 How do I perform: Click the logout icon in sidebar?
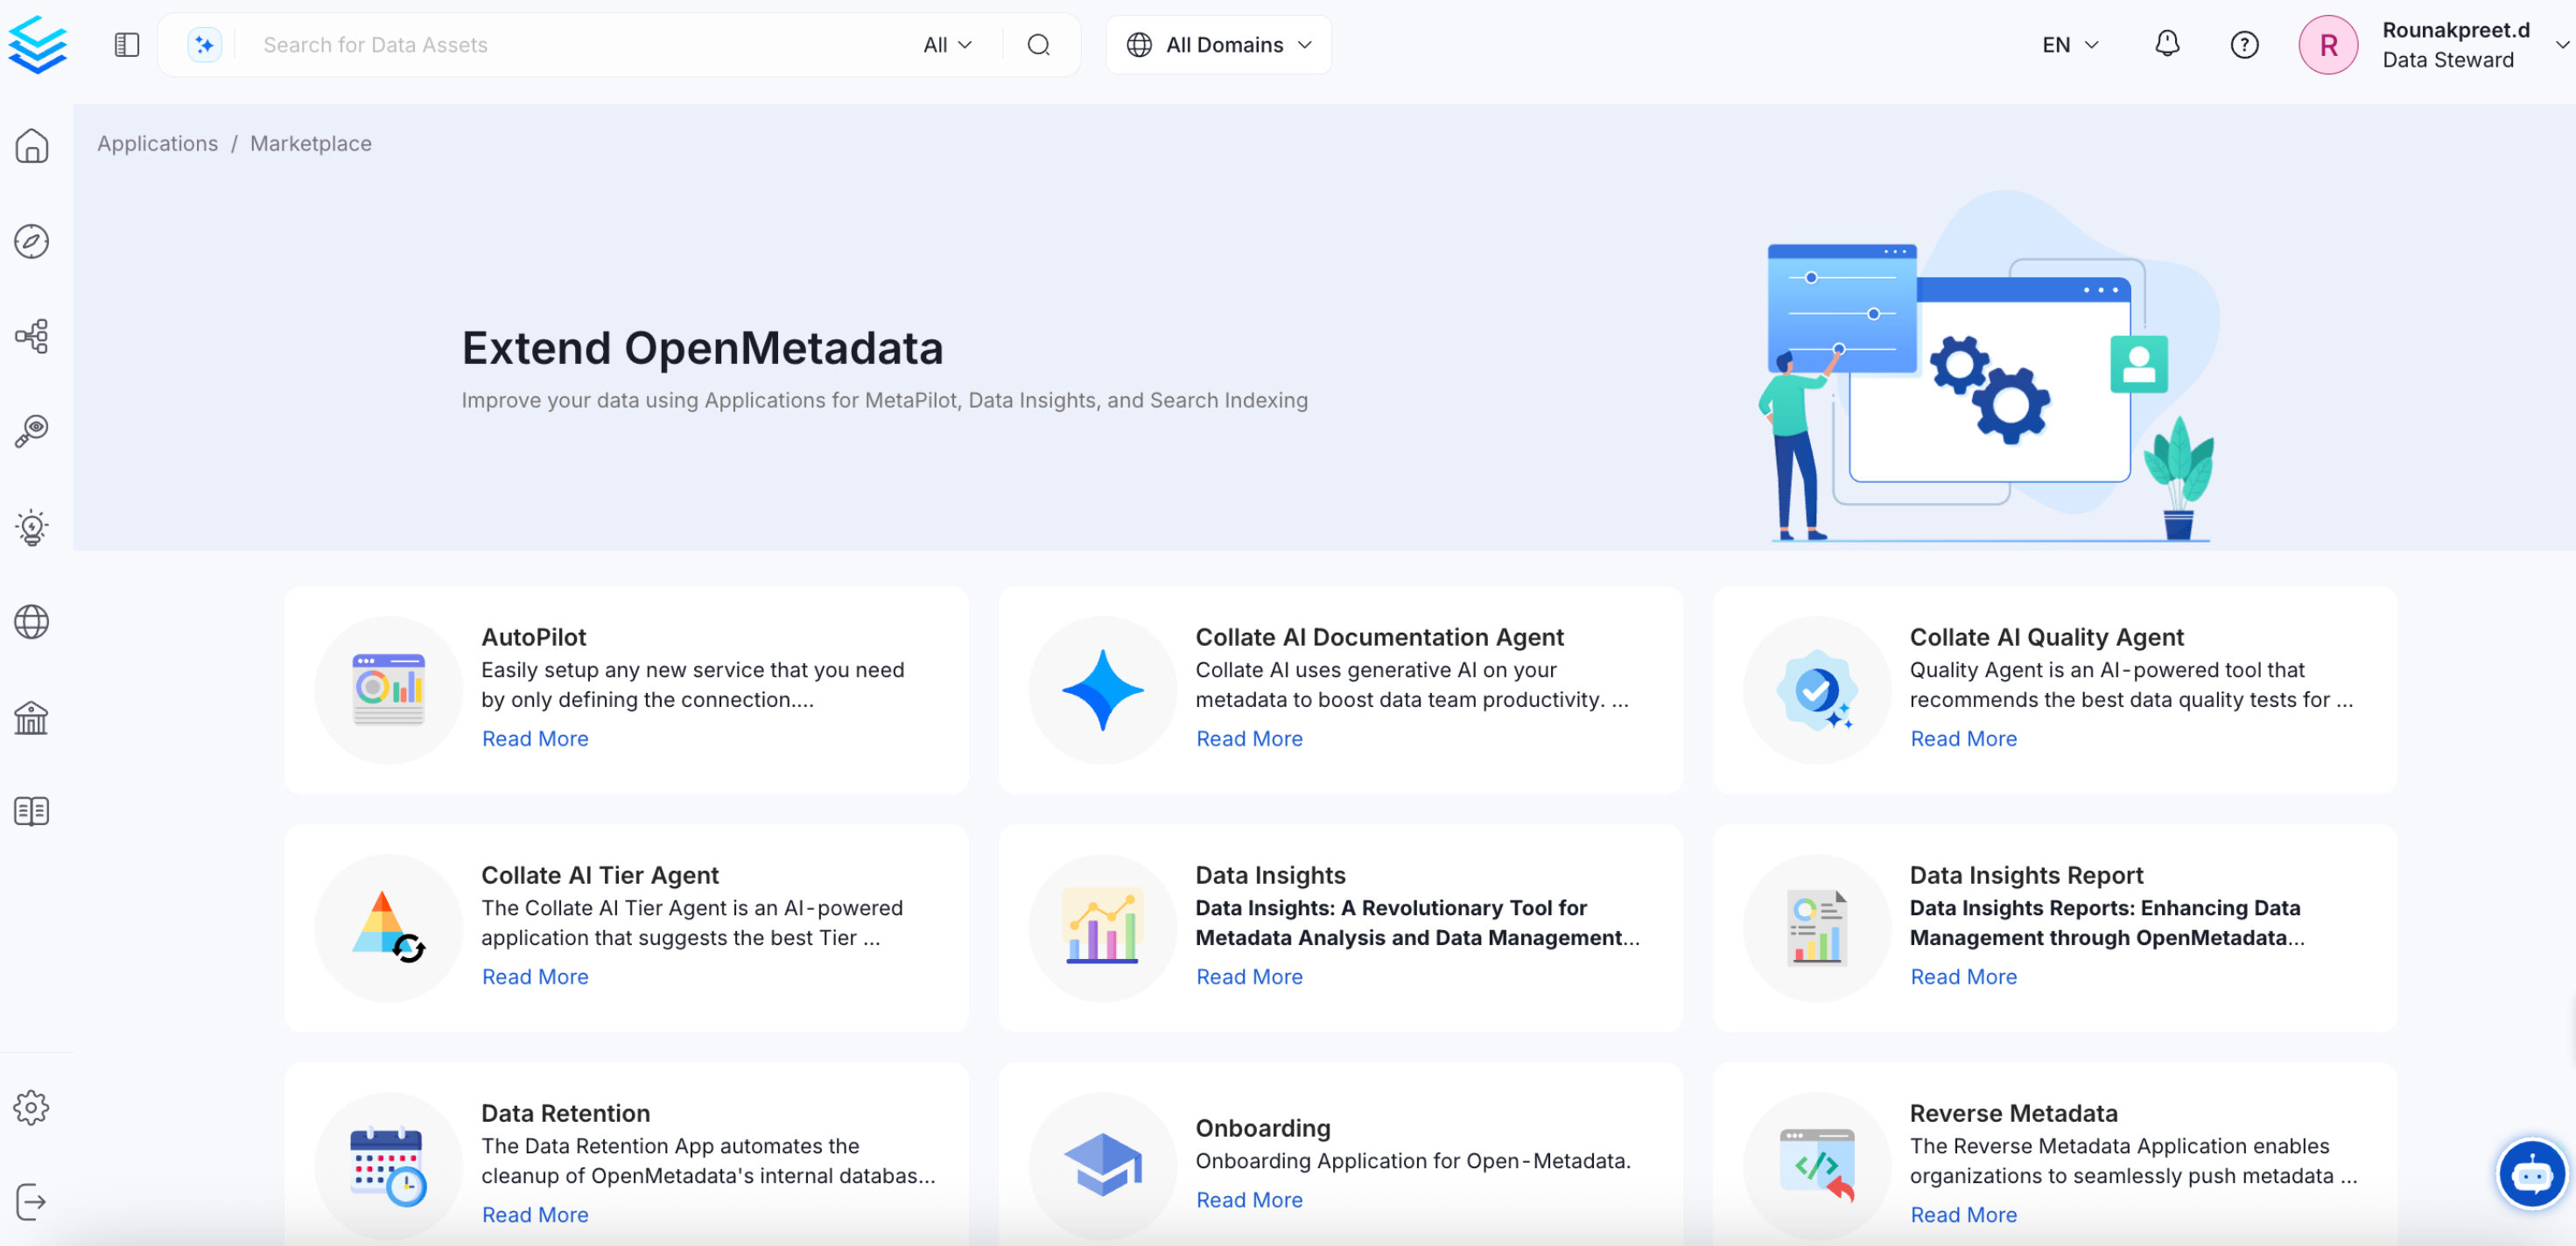pos(32,1202)
